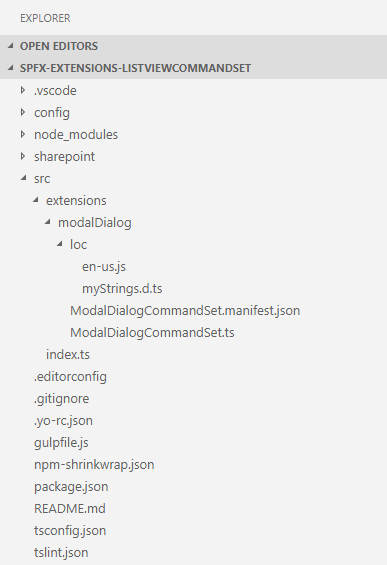Expand the .vscode folder arrow
The width and height of the screenshot is (387, 565).
(x=23, y=90)
